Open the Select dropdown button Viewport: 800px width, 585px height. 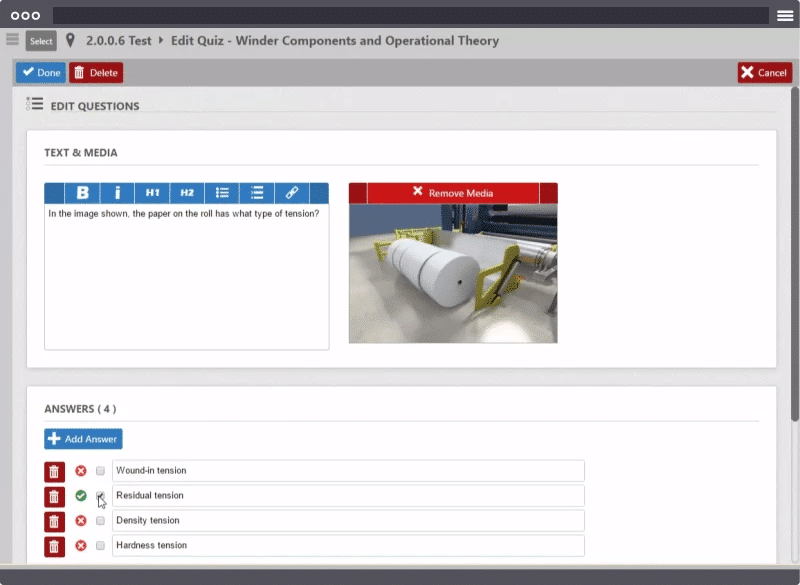[x=41, y=41]
